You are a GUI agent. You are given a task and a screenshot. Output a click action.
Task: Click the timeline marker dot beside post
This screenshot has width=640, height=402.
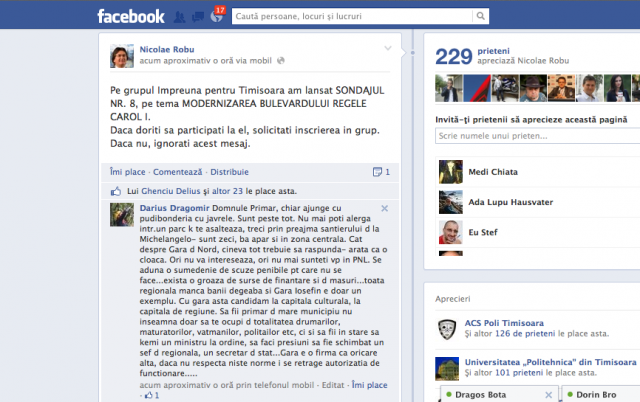[413, 53]
